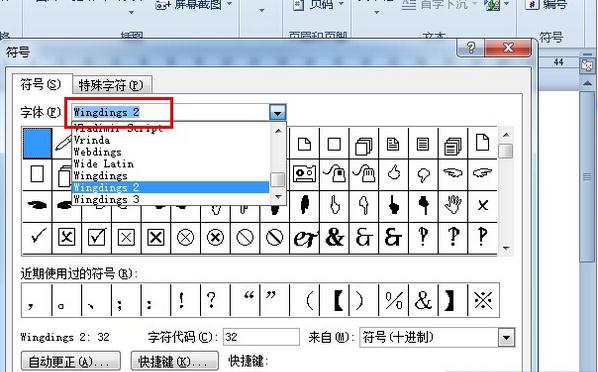The width and height of the screenshot is (598, 372).
Task: Select the open palm hand symbol
Action: (x=453, y=206)
